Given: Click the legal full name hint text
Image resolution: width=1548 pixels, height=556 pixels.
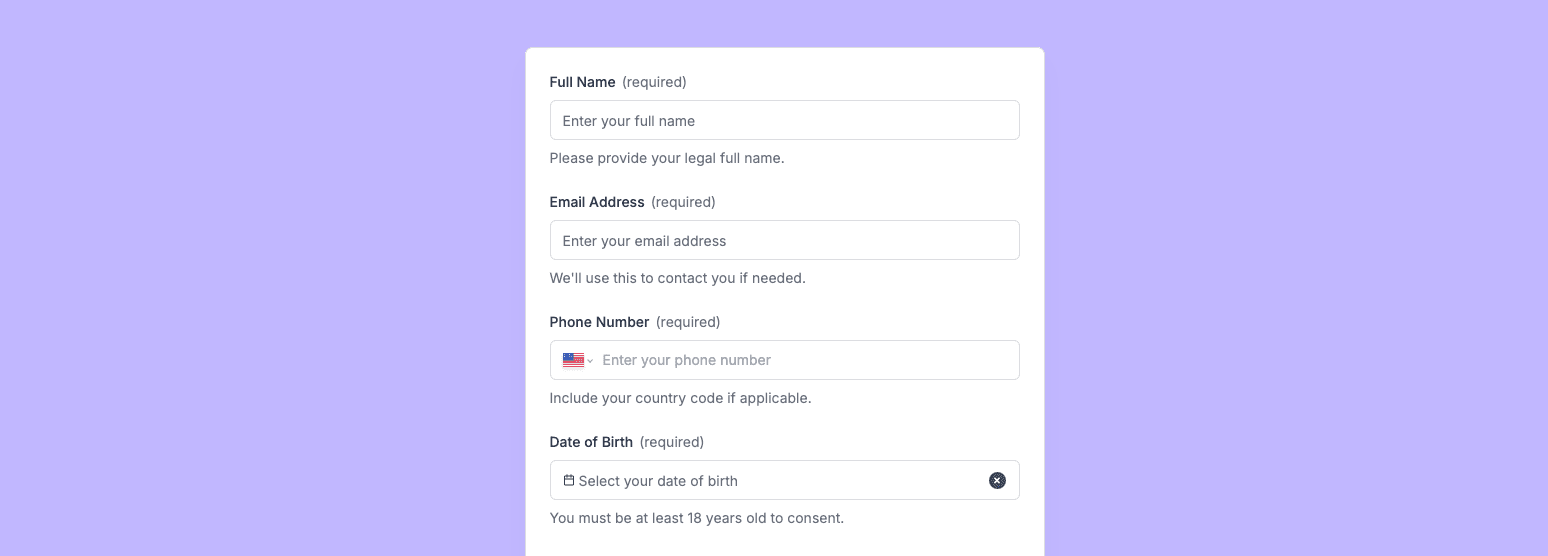Looking at the screenshot, I should 666,158.
